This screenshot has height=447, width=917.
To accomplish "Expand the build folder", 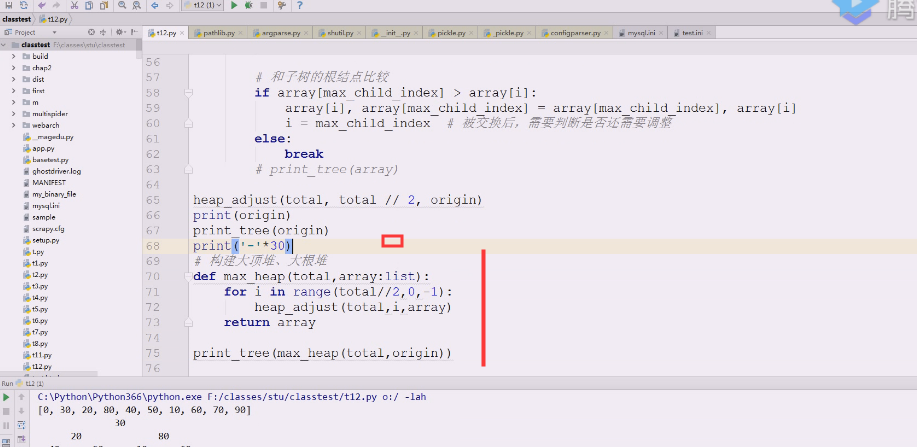I will (13, 57).
